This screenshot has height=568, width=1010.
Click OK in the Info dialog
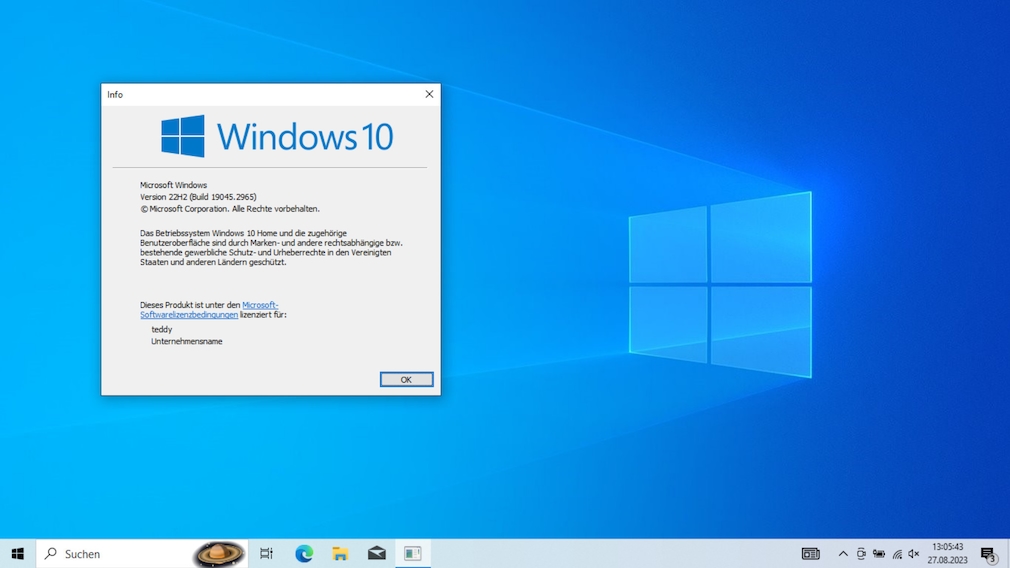point(406,380)
